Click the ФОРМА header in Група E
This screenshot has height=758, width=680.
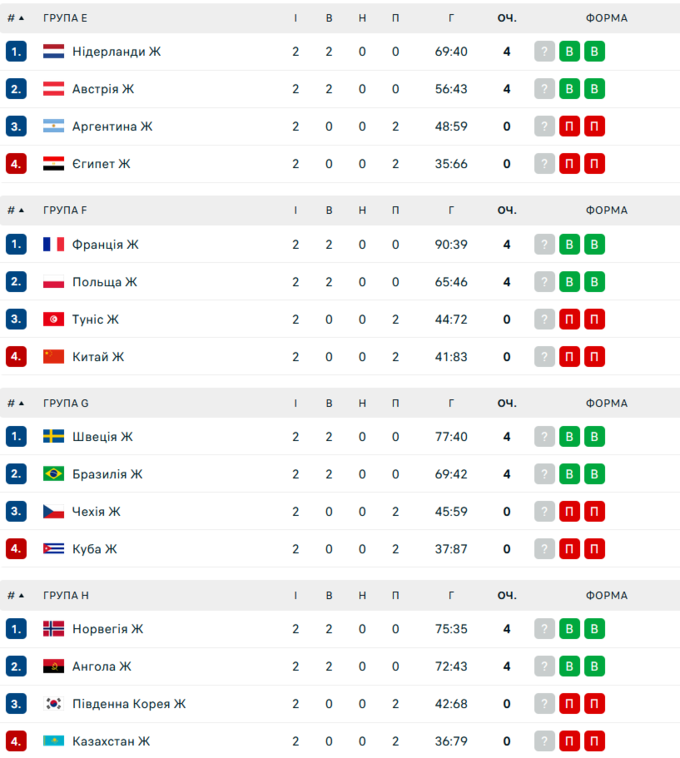(606, 18)
